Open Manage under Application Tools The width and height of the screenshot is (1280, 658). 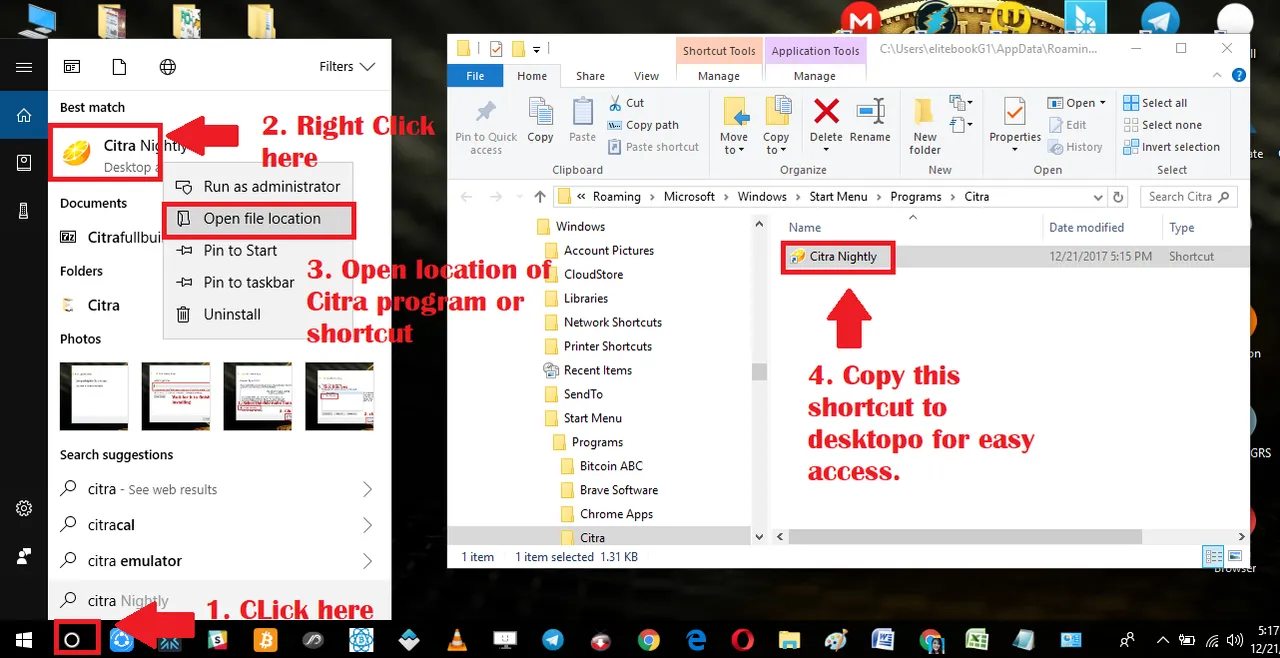815,76
